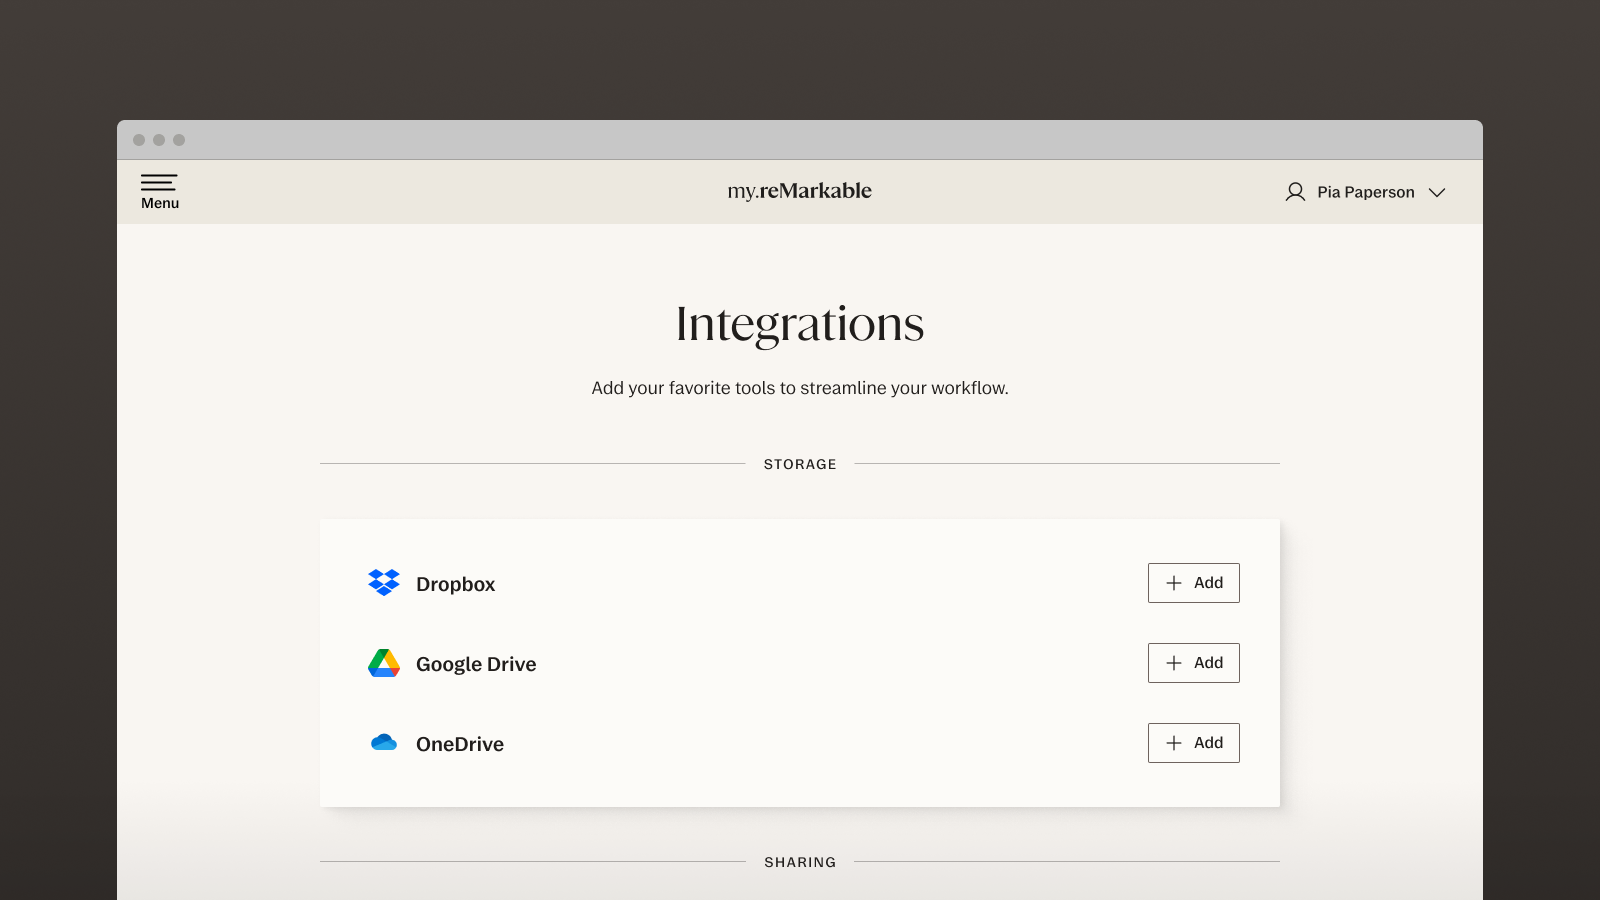
Task: Open the hamburger Menu icon
Action: [x=159, y=182]
